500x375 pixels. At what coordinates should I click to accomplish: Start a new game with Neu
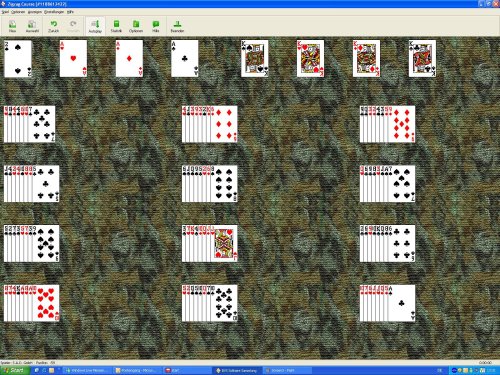point(12,26)
